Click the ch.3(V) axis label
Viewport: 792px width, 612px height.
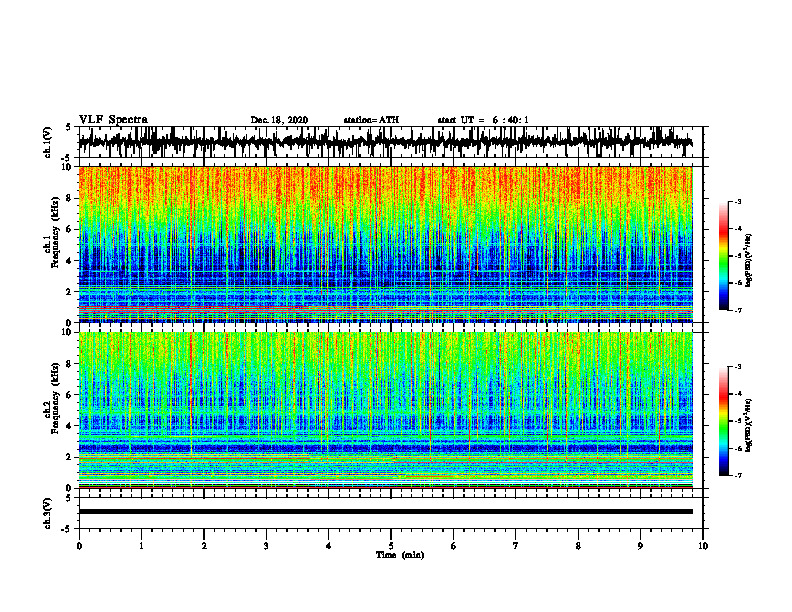[x=48, y=513]
